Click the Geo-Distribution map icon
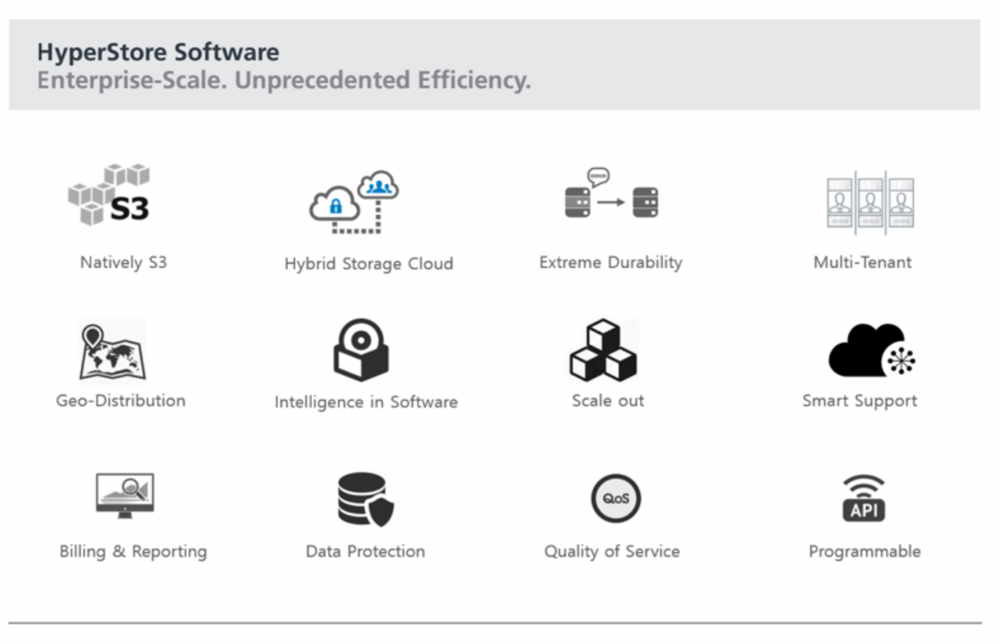Image resolution: width=1000 pixels, height=644 pixels. [113, 351]
